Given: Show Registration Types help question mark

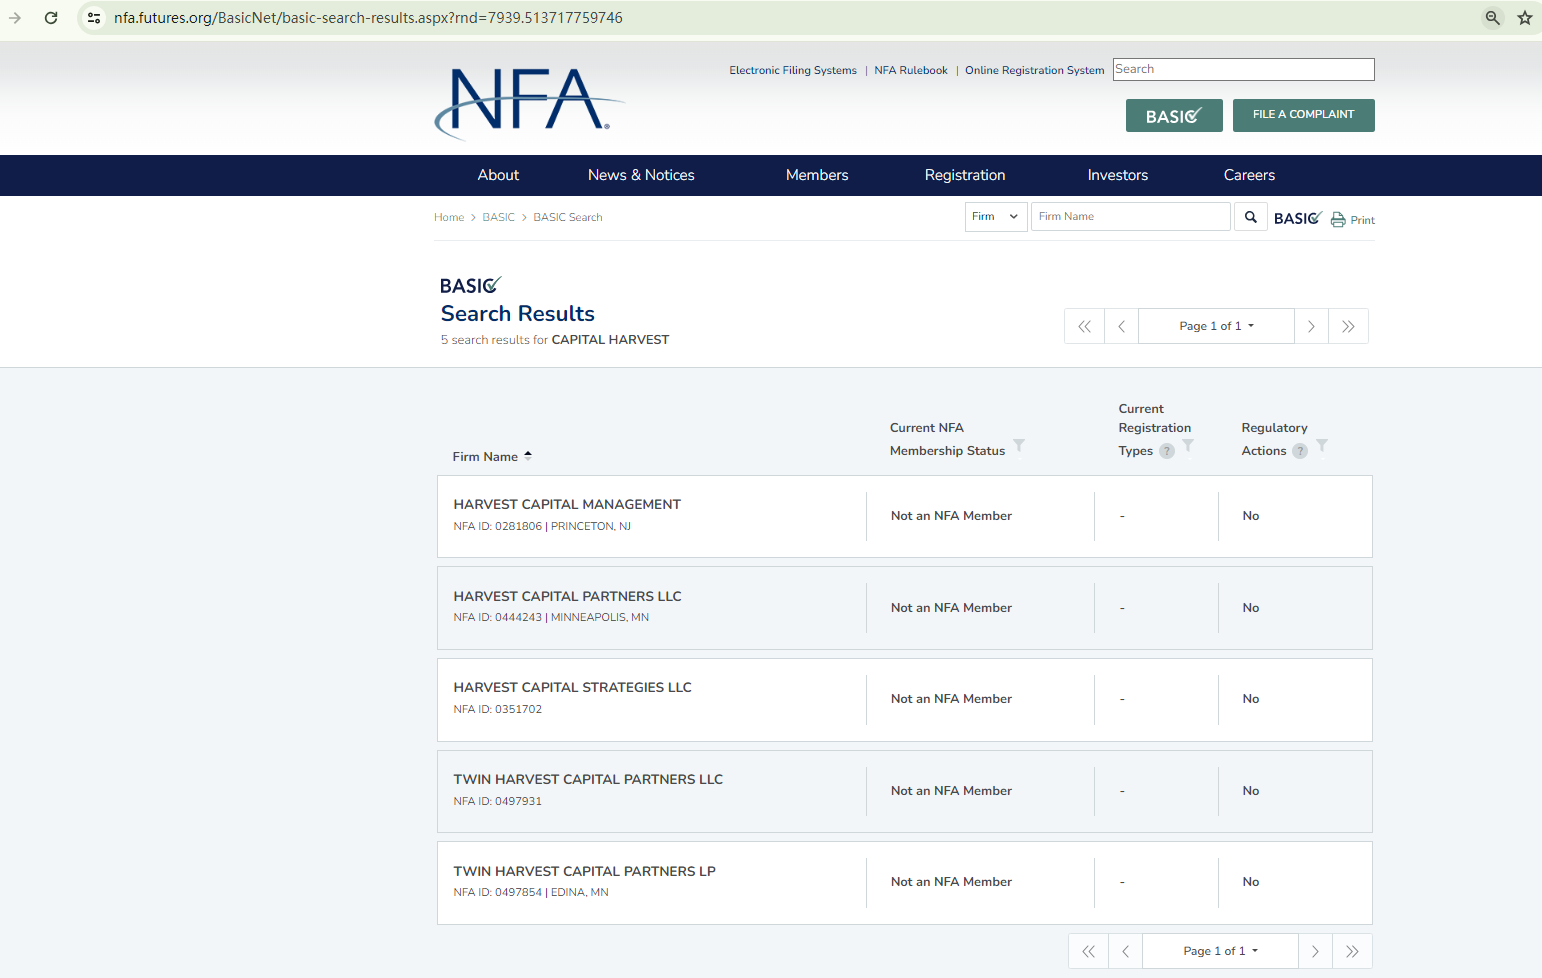Looking at the screenshot, I should pyautogui.click(x=1167, y=451).
